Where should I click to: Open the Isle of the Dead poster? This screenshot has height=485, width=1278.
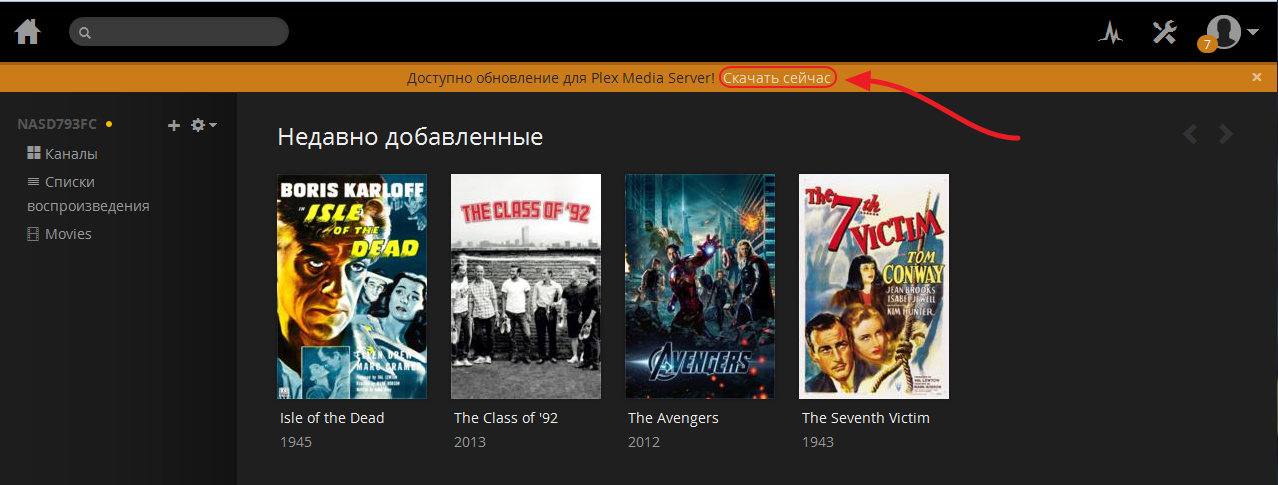352,287
